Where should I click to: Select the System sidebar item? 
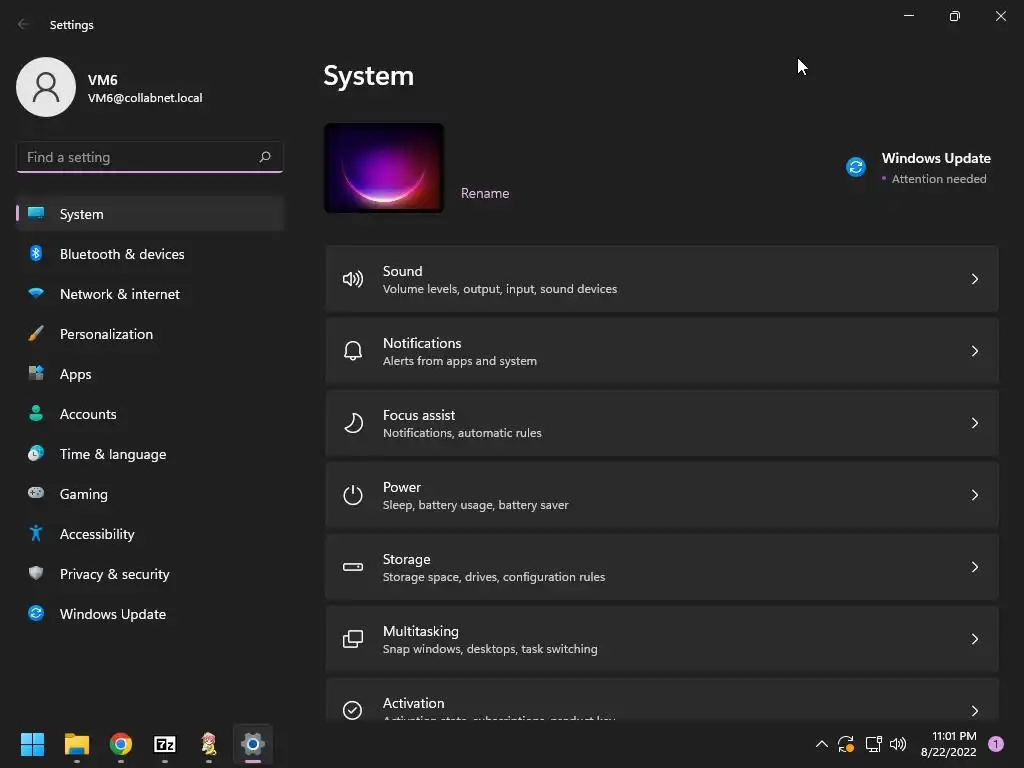pyautogui.click(x=150, y=214)
